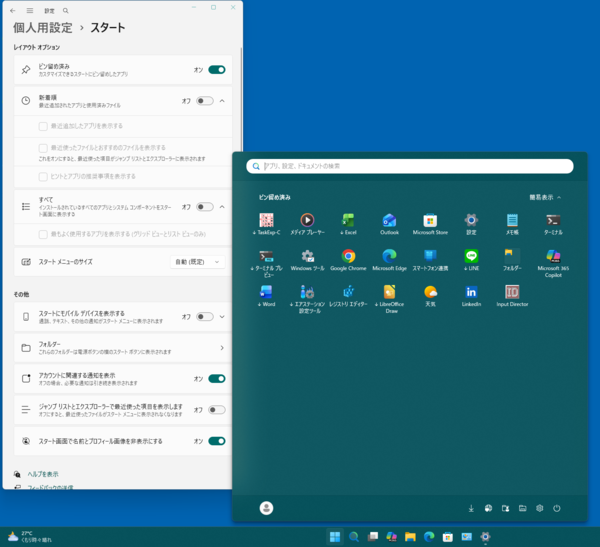The image size is (600, 547).
Task: Launch LibreOffice Draw pinned app
Action: [389, 299]
